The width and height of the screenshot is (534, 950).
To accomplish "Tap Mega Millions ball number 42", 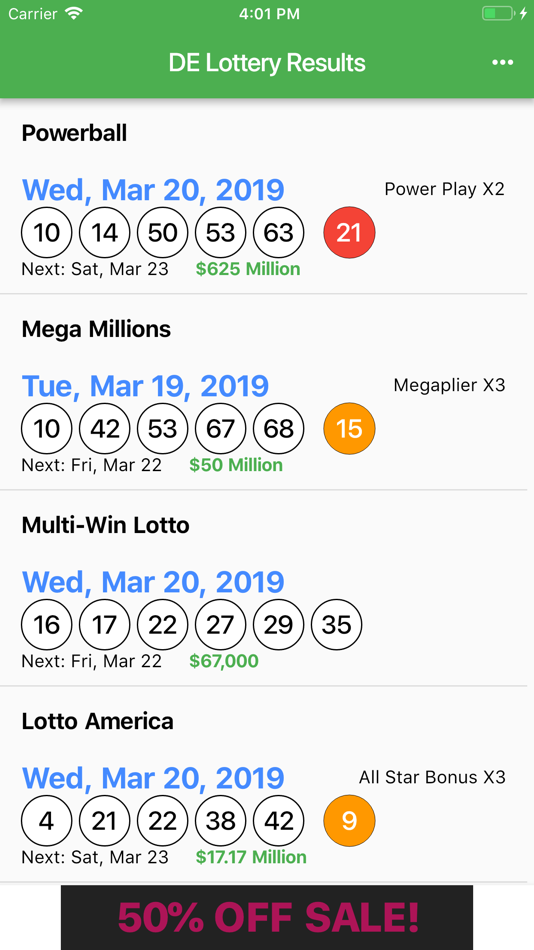I will (x=105, y=429).
